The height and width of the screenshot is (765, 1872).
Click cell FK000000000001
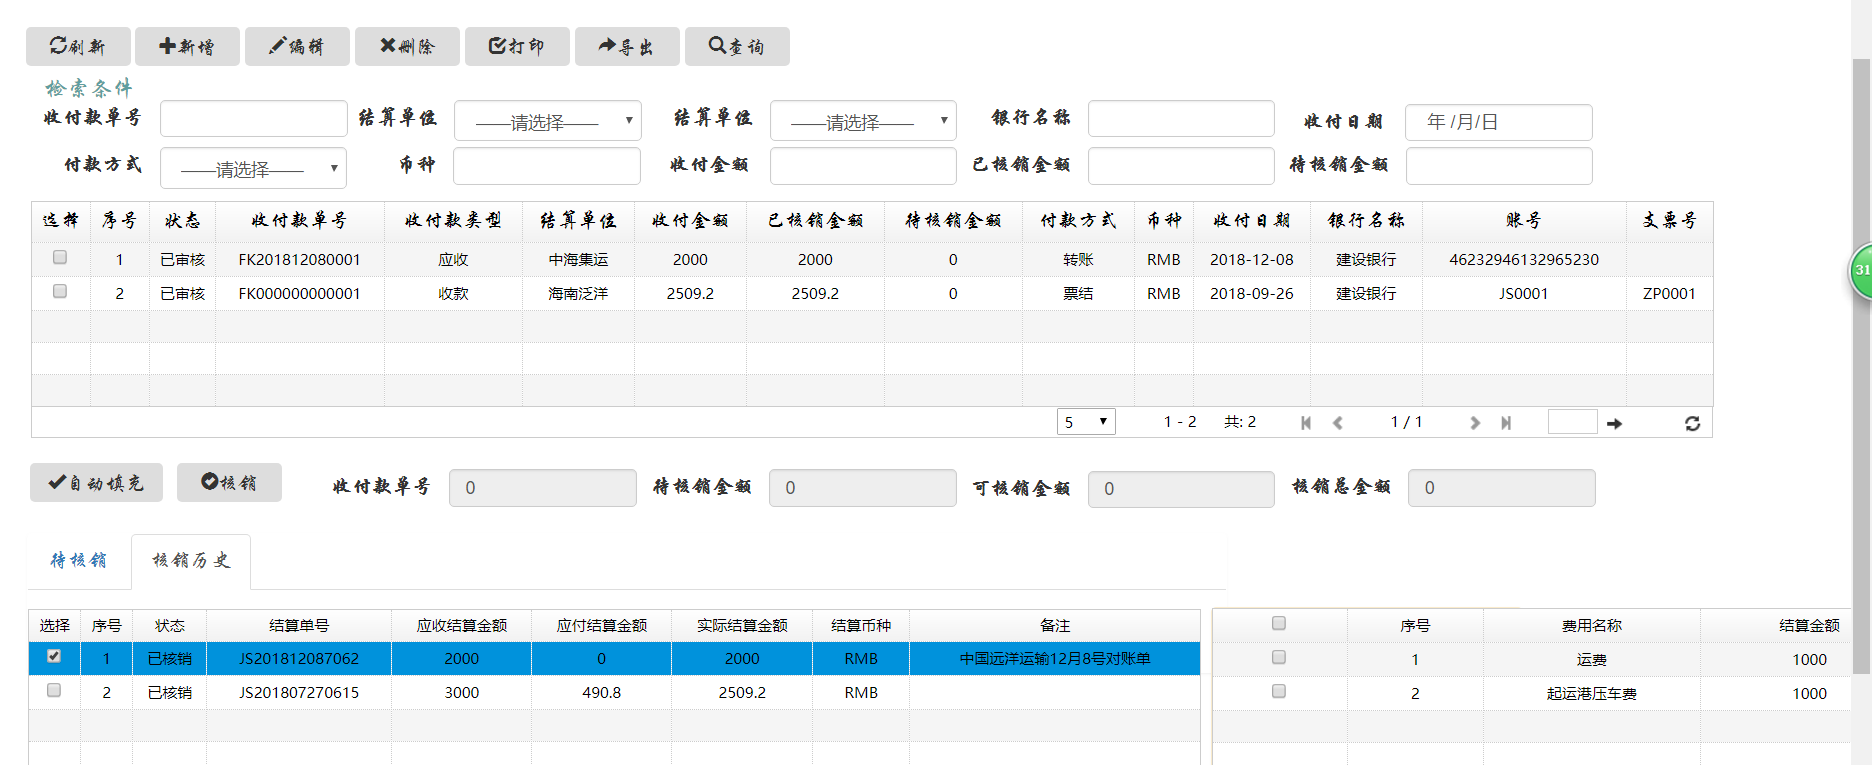click(299, 293)
